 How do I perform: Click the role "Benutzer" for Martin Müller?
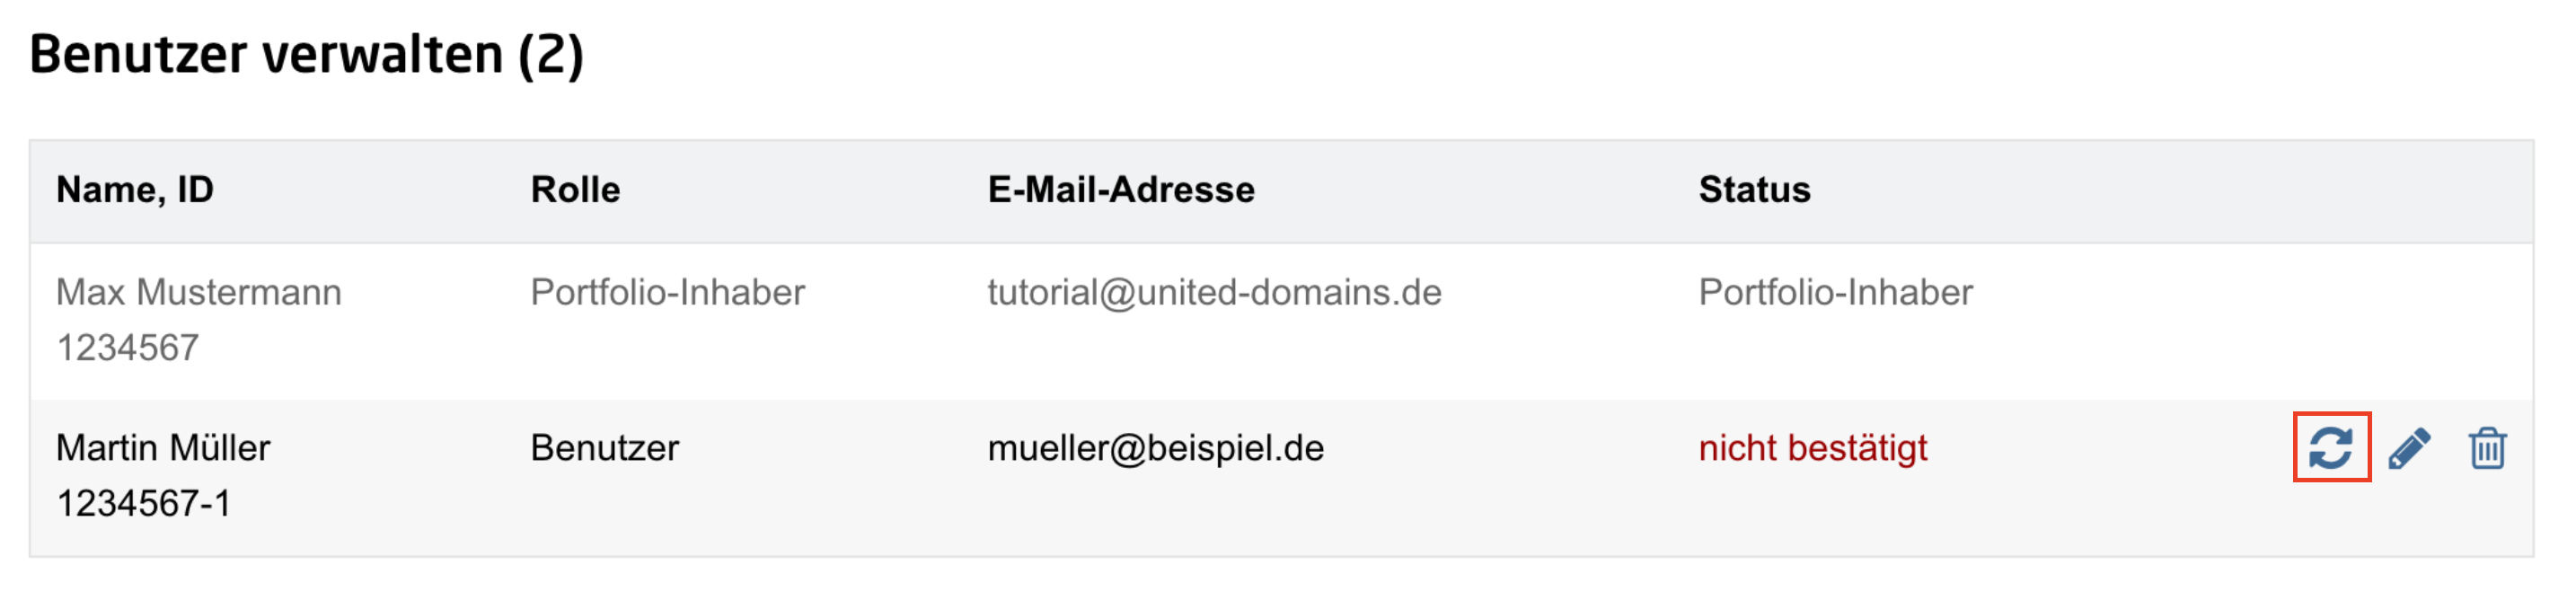tap(604, 447)
